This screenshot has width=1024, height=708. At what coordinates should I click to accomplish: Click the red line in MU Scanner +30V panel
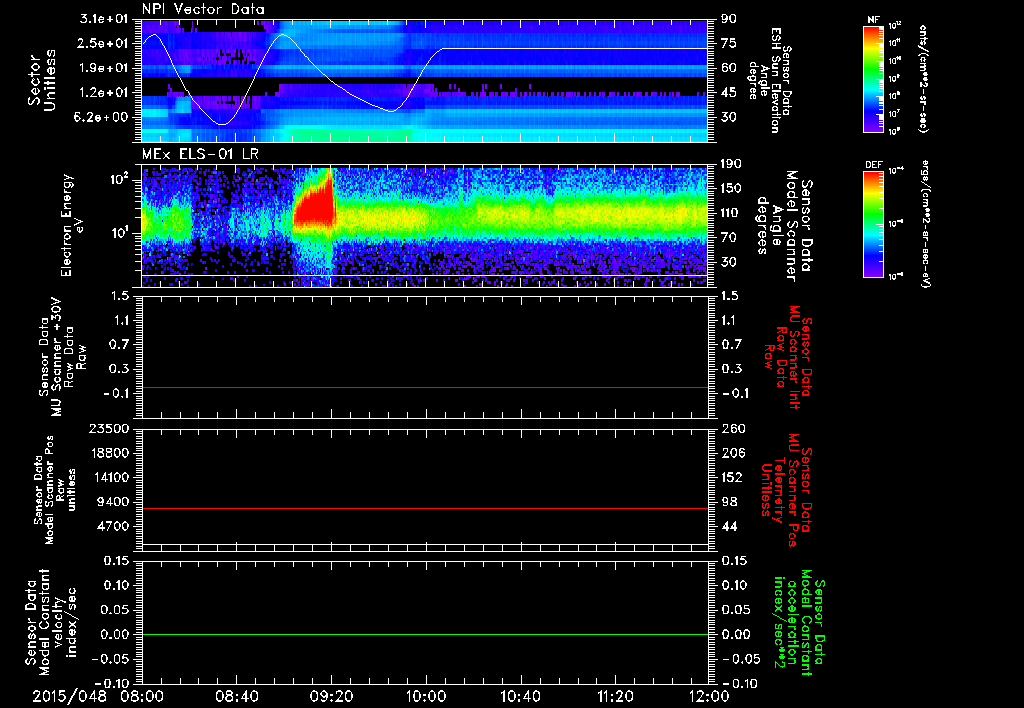[x=425, y=387]
